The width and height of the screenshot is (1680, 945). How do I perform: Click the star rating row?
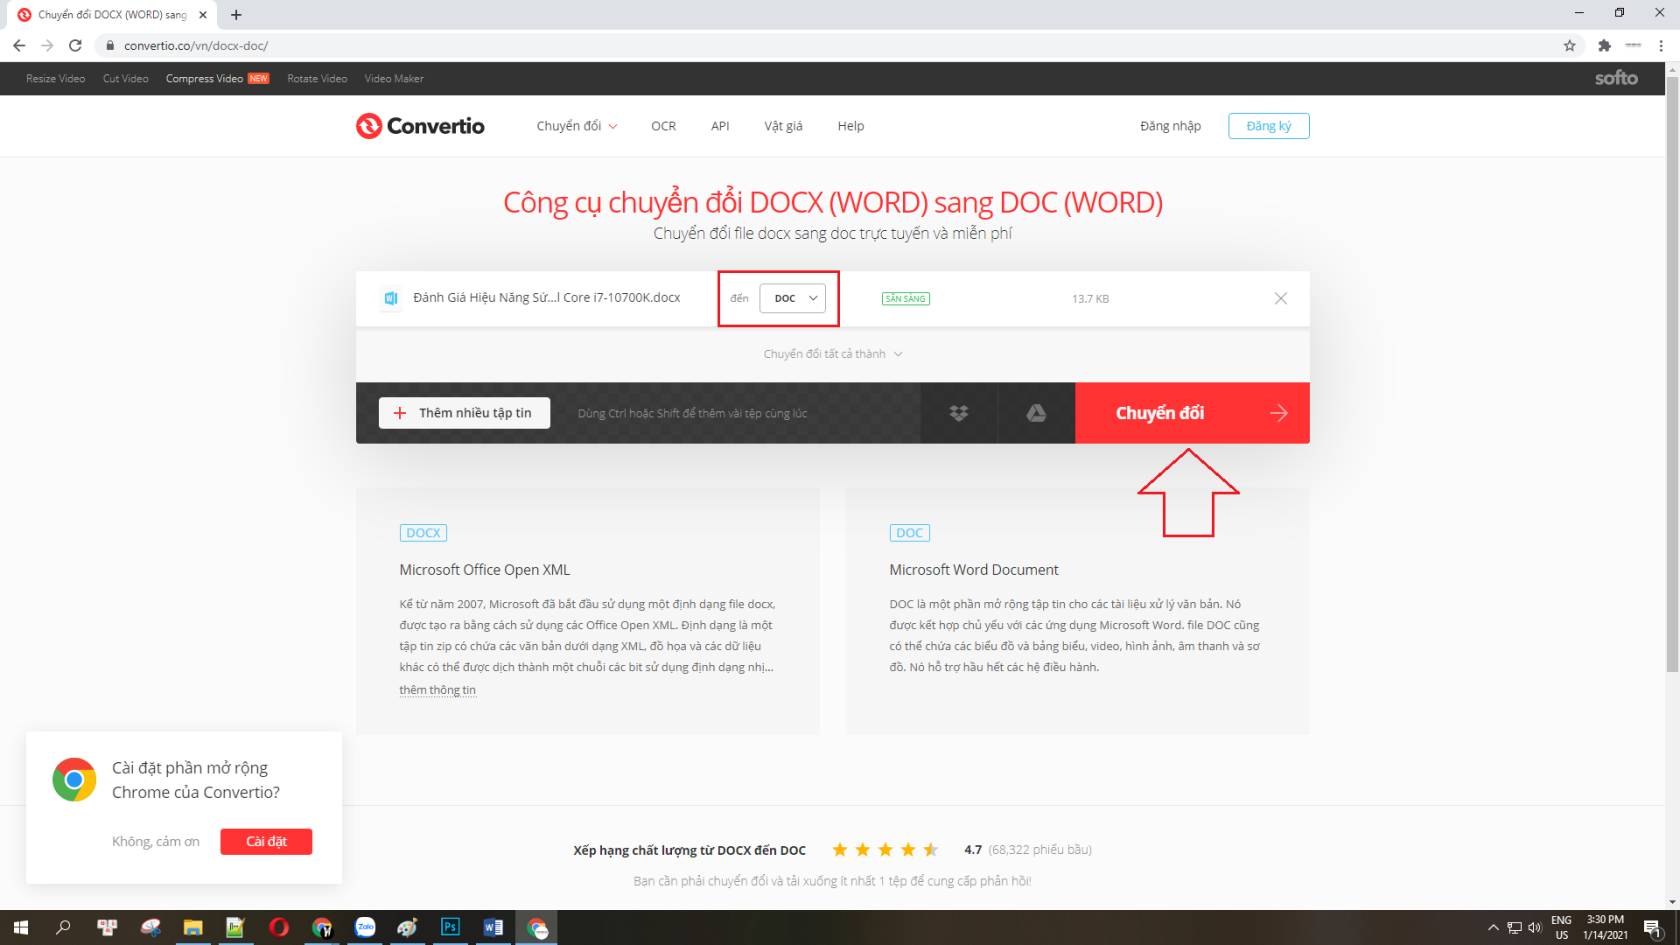885,850
